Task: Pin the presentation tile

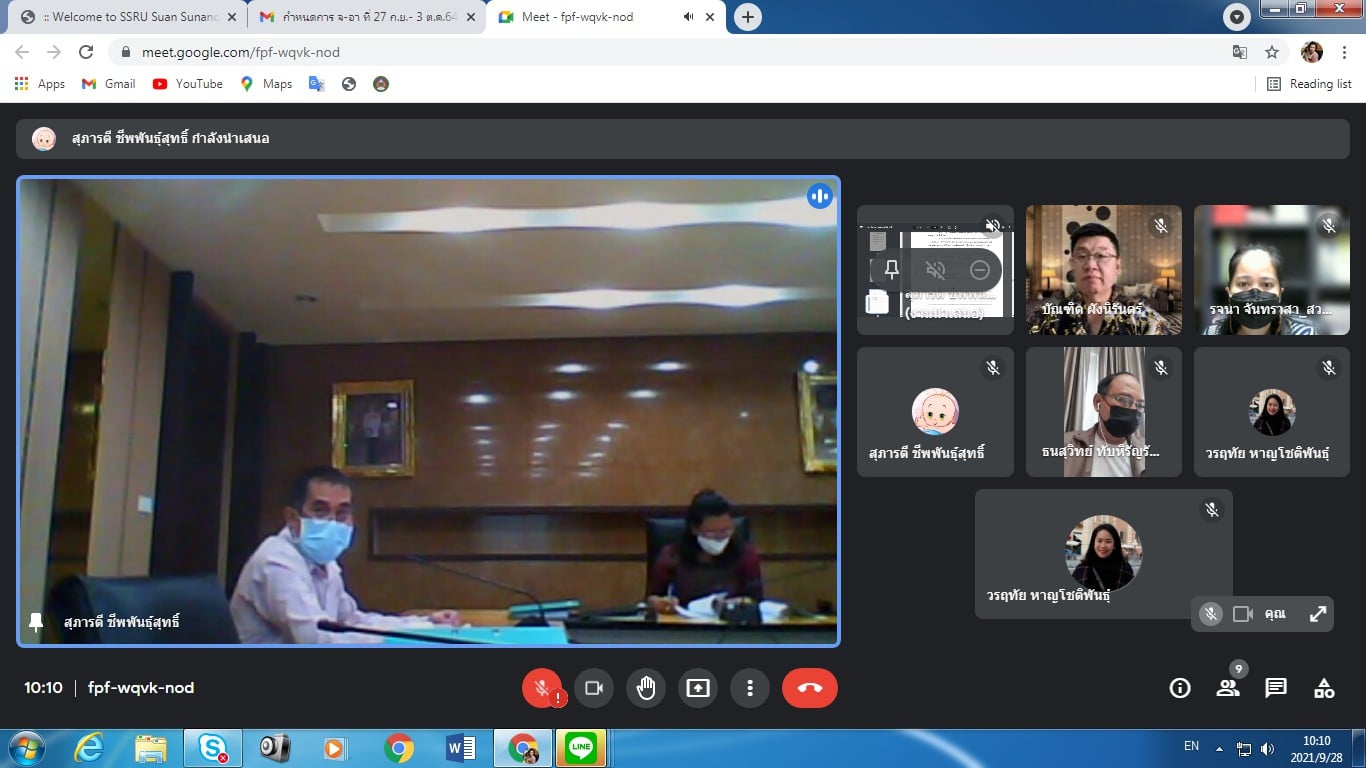Action: [x=892, y=270]
